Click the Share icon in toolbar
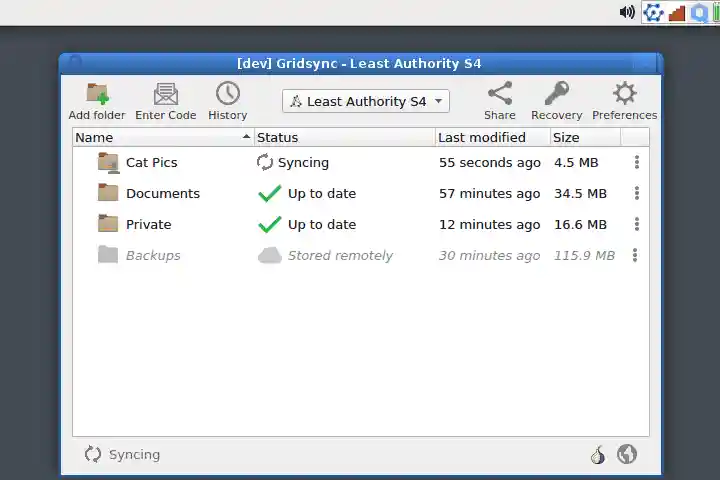 pyautogui.click(x=500, y=94)
